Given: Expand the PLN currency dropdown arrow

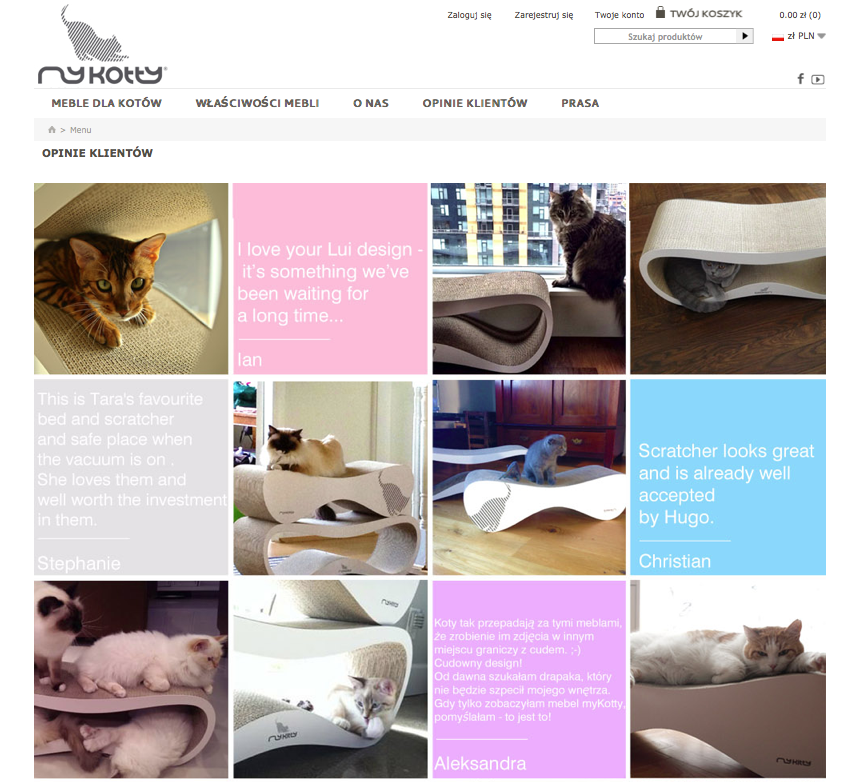Looking at the screenshot, I should (821, 36).
